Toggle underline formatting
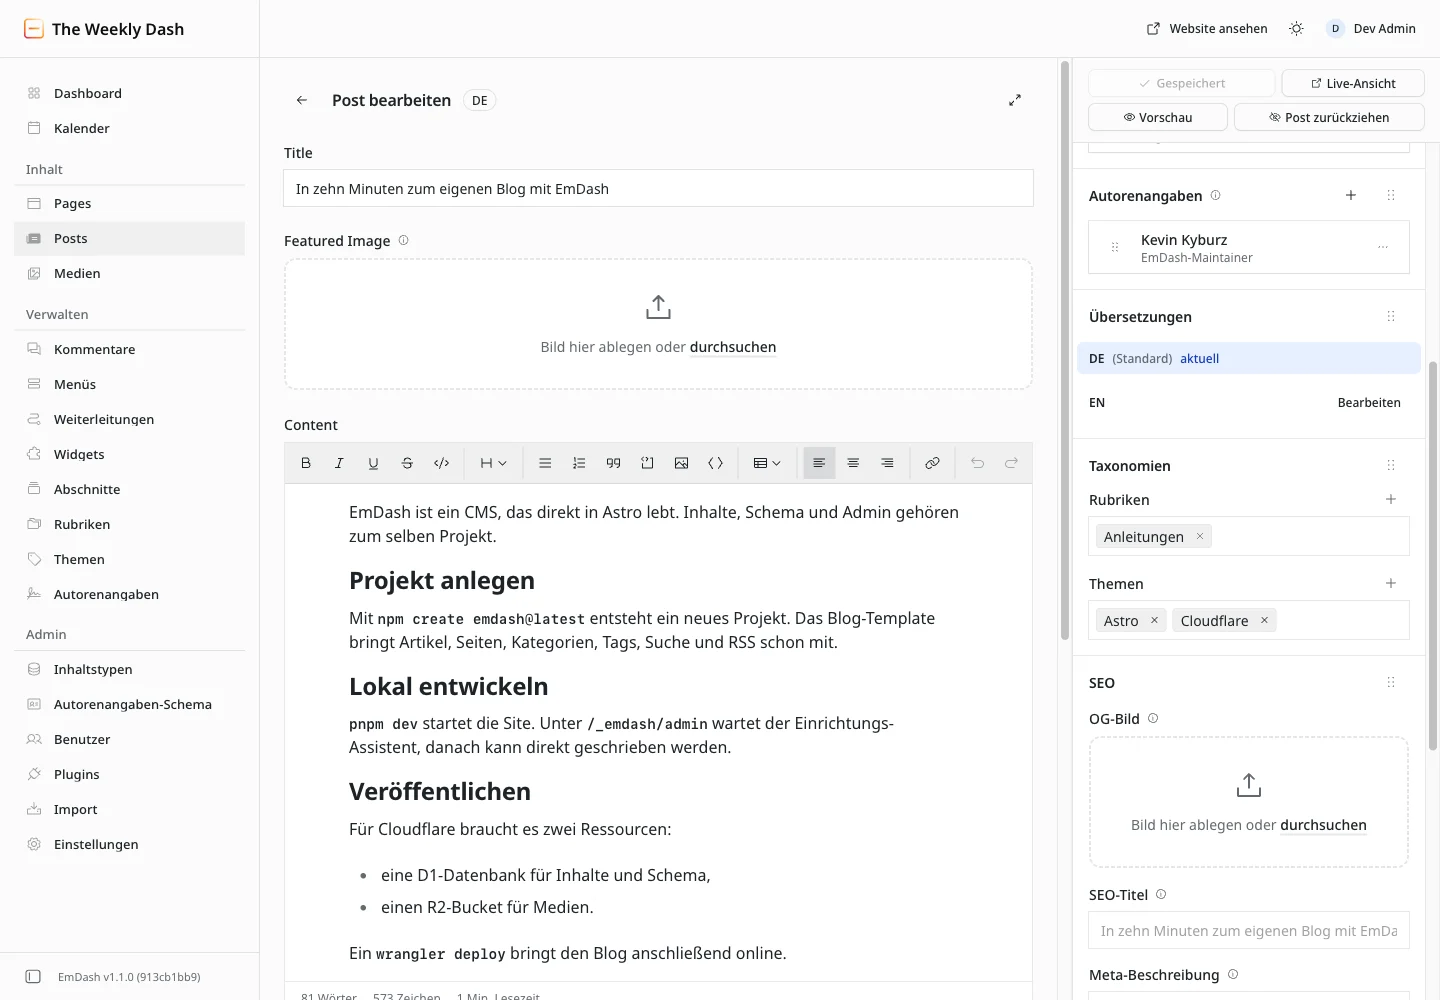 coord(373,463)
